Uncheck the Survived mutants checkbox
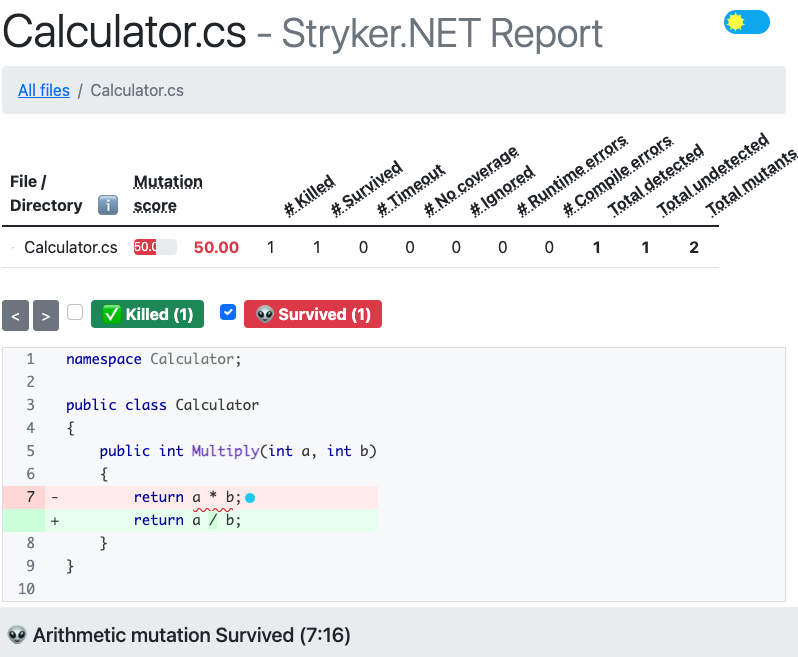 point(228,312)
